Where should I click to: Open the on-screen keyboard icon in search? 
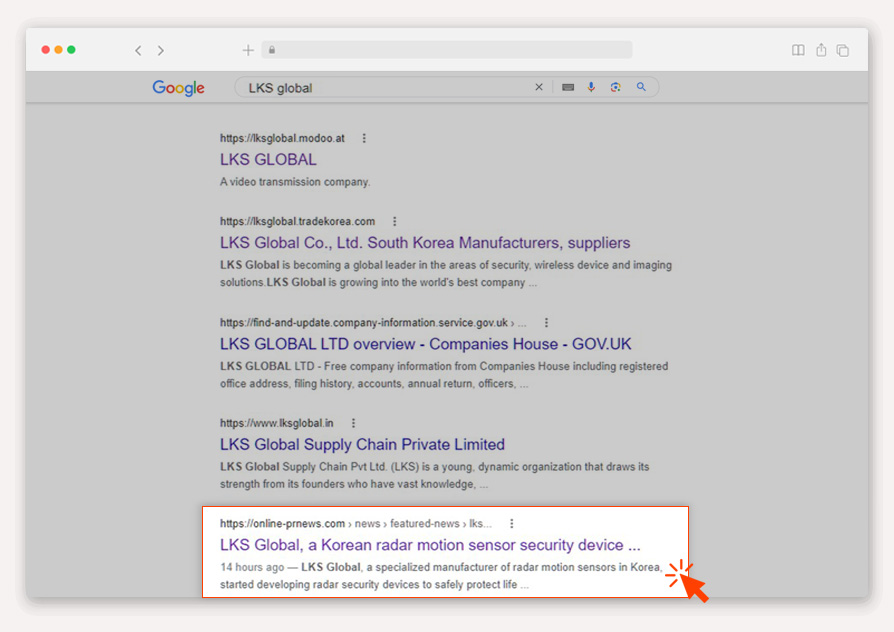click(x=568, y=87)
